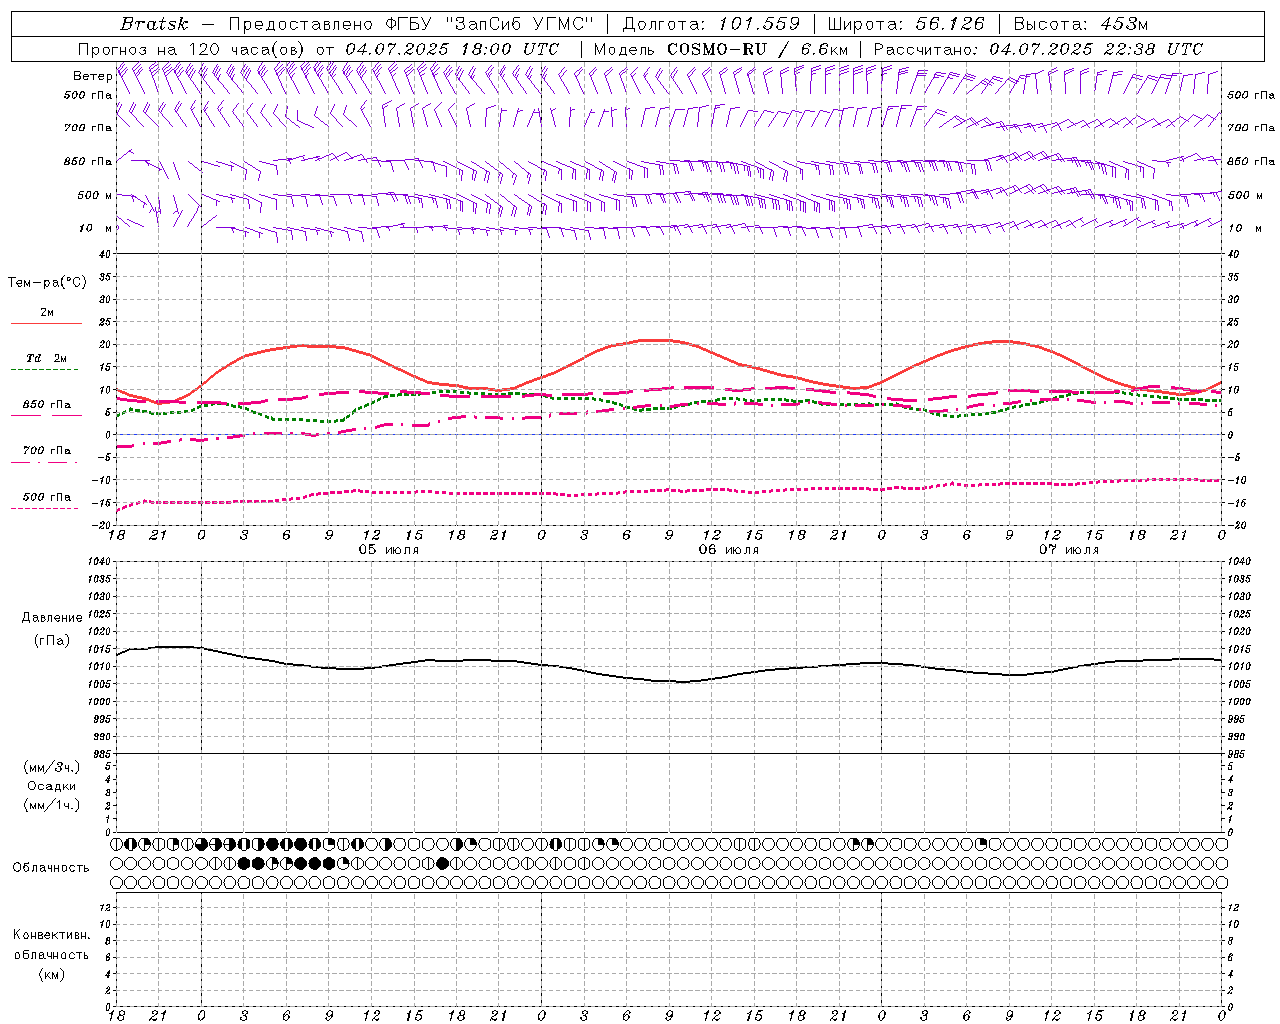Click the Модель COSMO-RU / 6.6км label
1280x1024 pixels.
click(721, 48)
